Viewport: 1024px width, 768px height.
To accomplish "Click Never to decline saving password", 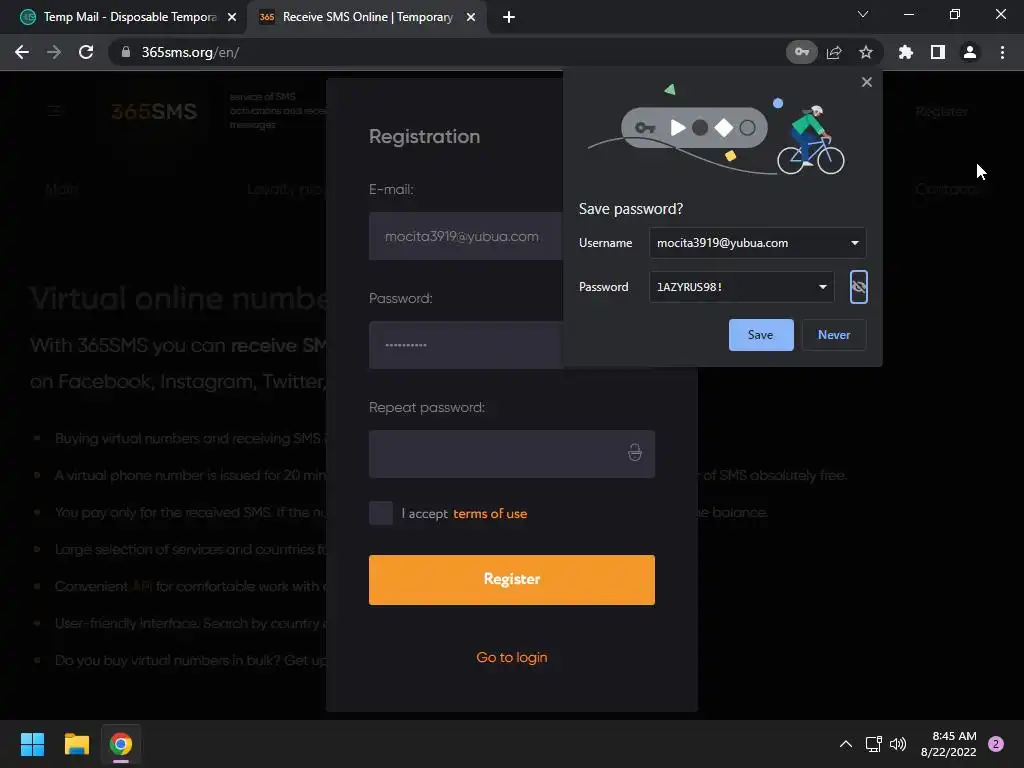I will tap(834, 335).
